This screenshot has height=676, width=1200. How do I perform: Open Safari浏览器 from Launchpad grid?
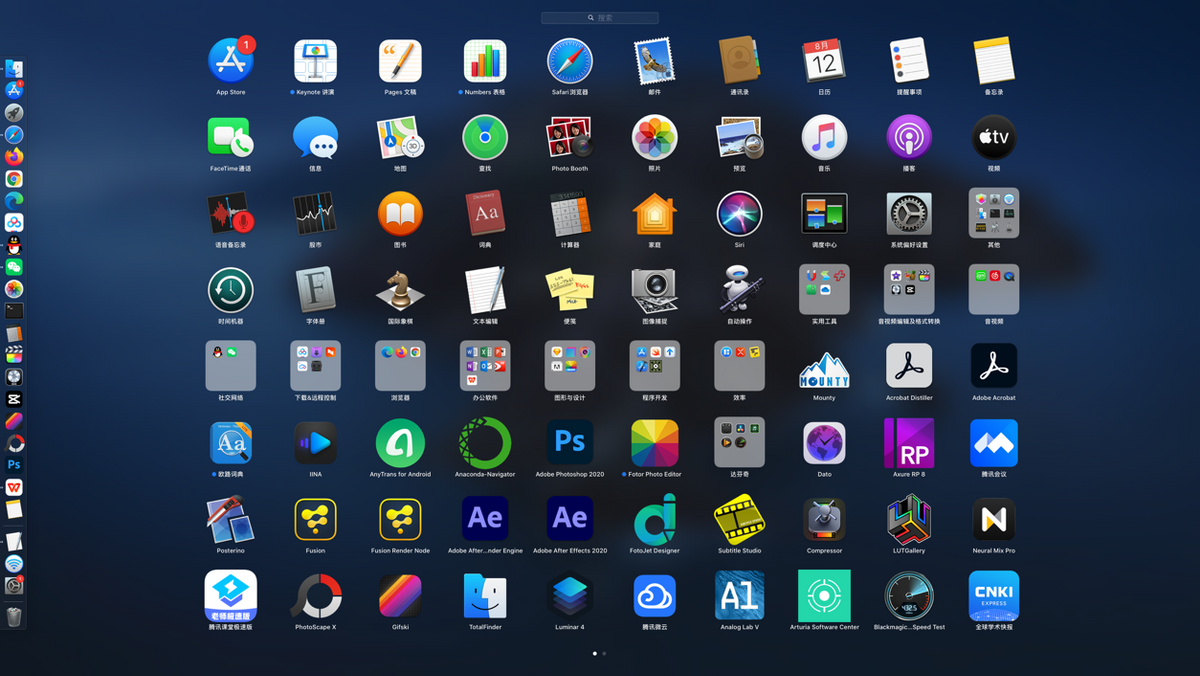(570, 60)
